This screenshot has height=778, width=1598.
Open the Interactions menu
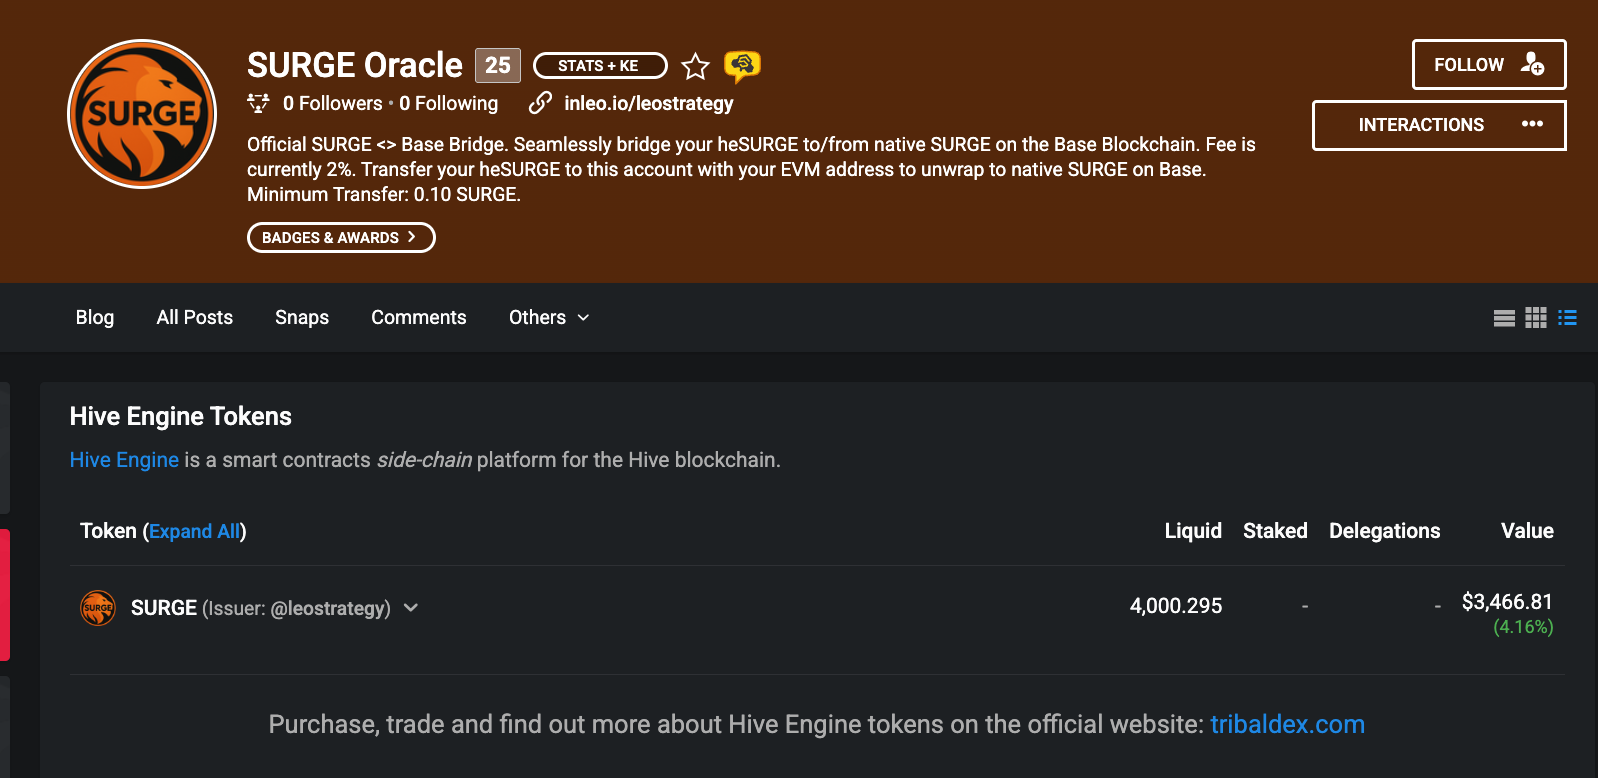coord(1438,125)
